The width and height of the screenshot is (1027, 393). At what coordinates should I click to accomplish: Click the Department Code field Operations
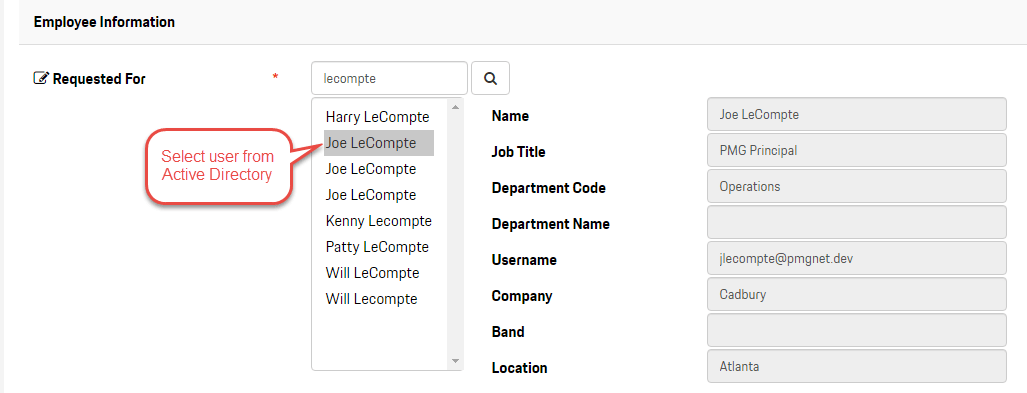point(857,186)
